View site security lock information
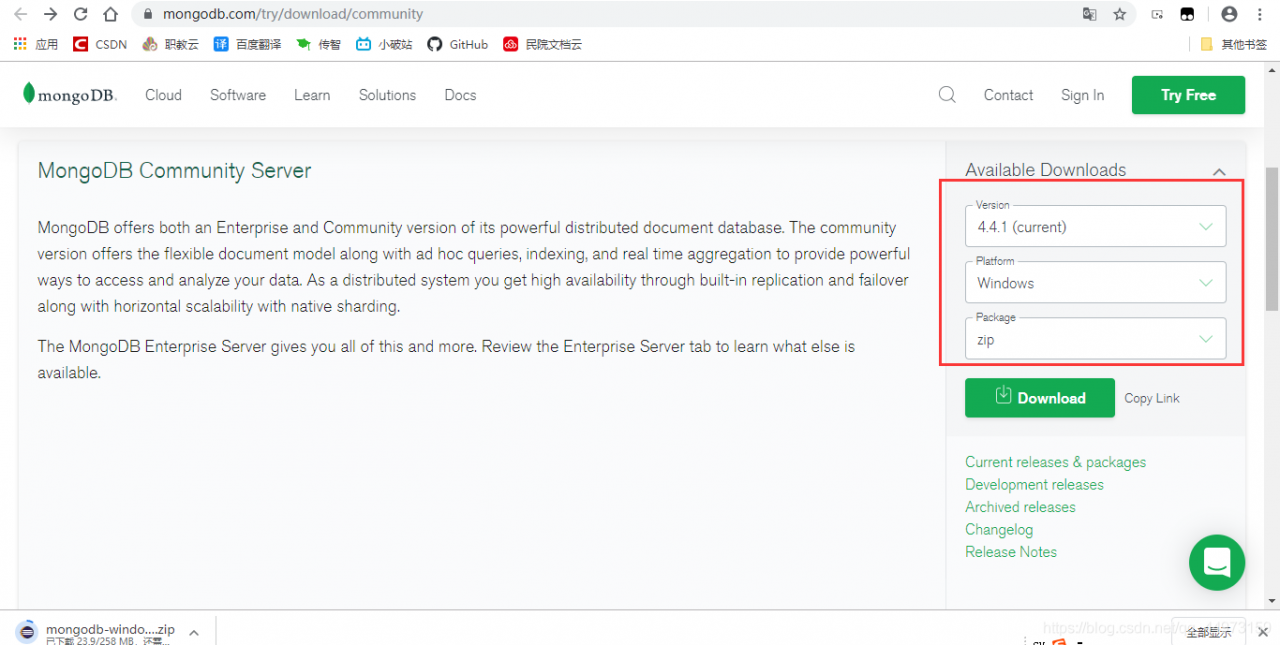The image size is (1280, 645). click(148, 14)
